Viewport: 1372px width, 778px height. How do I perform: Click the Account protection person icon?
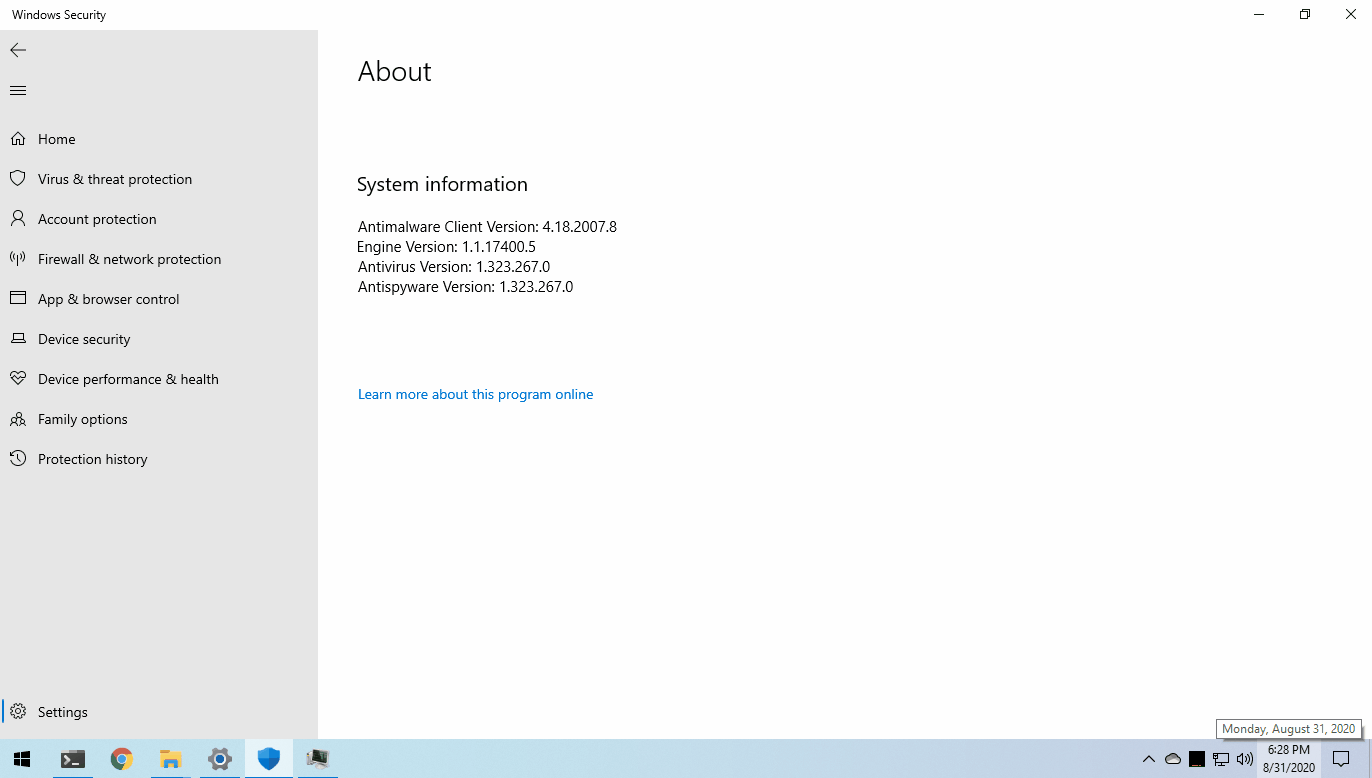point(18,219)
